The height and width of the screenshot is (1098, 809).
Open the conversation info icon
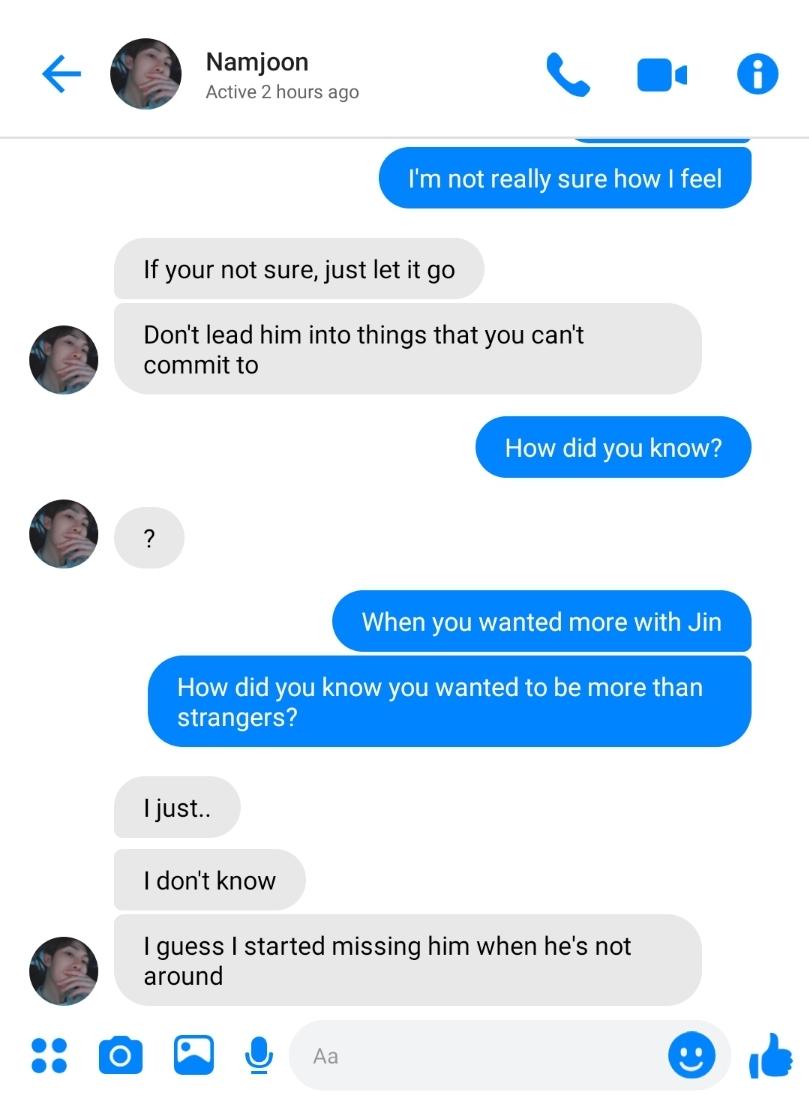[x=757, y=74]
